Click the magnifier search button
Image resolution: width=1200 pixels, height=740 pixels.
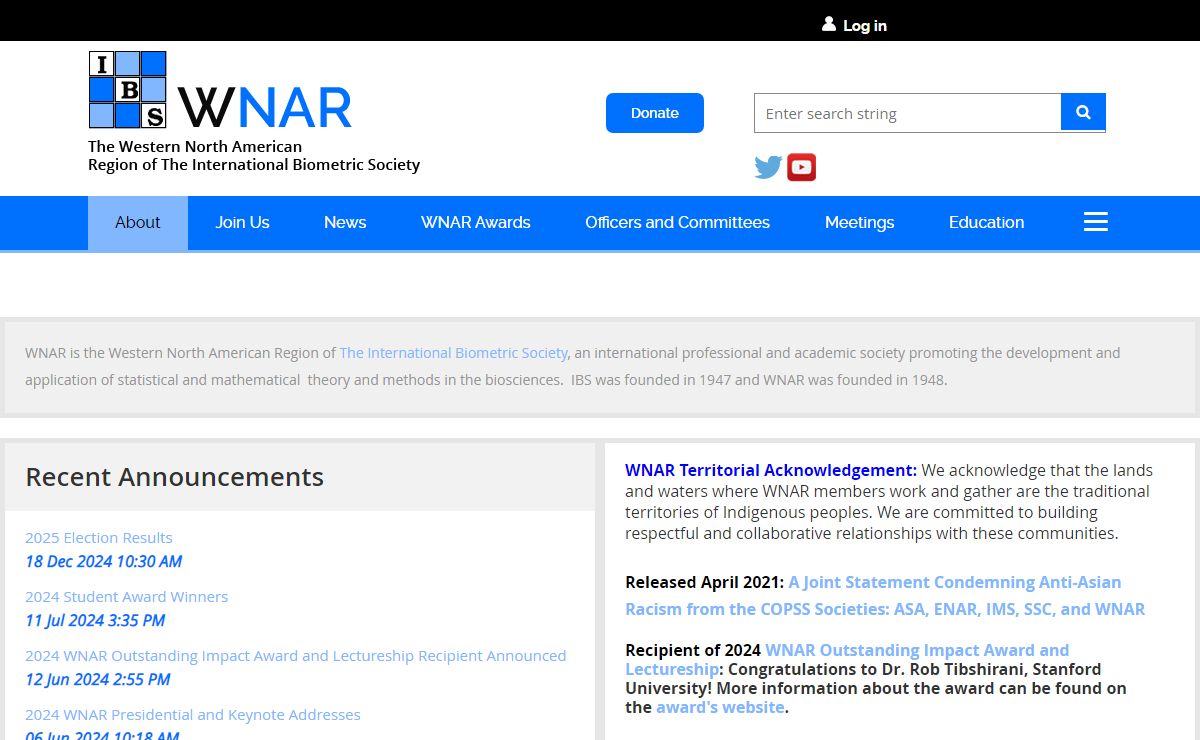point(1083,113)
